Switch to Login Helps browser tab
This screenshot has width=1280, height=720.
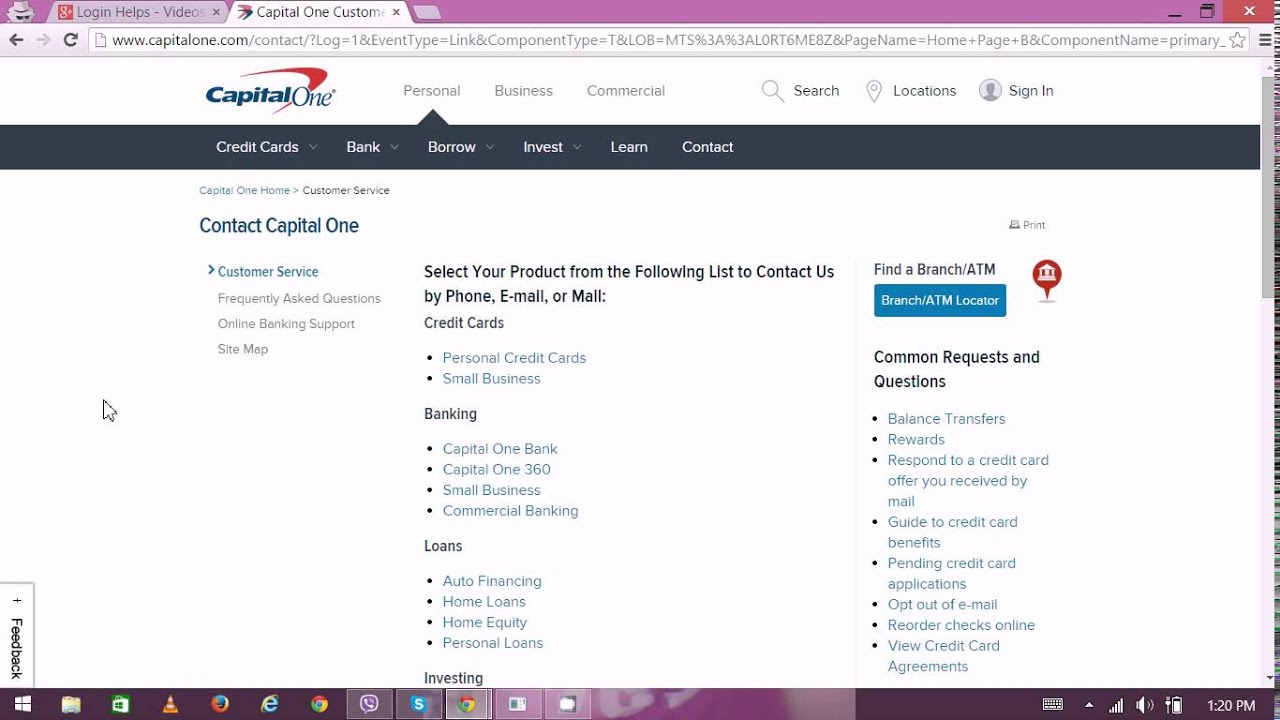[x=139, y=12]
